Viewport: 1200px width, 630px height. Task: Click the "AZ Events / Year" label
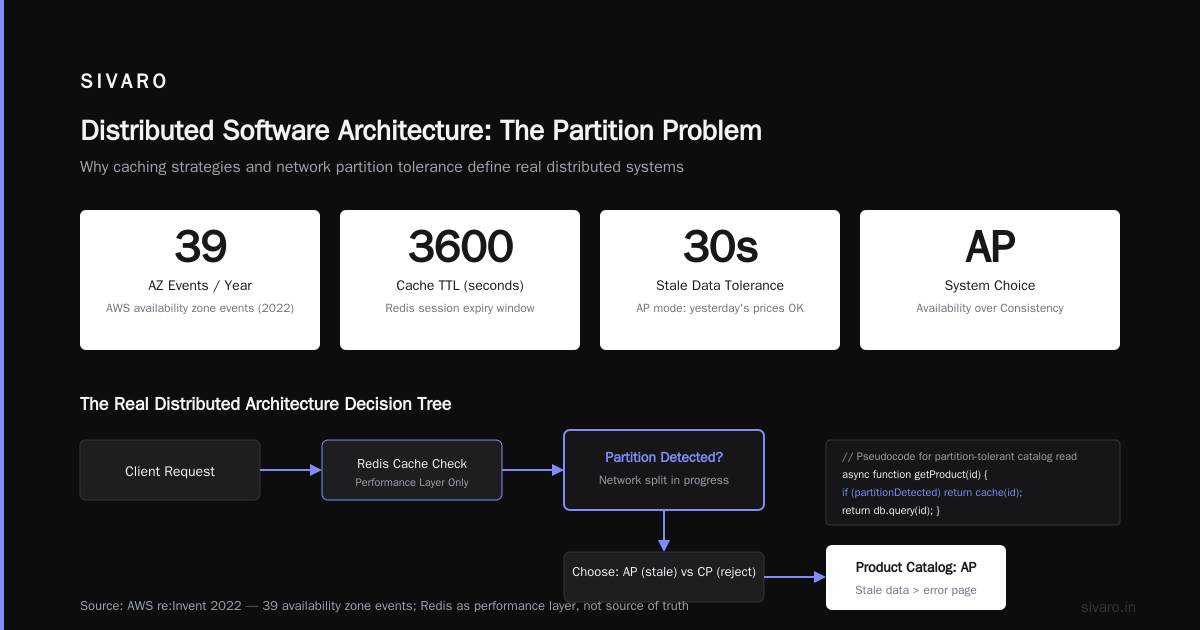(x=200, y=286)
